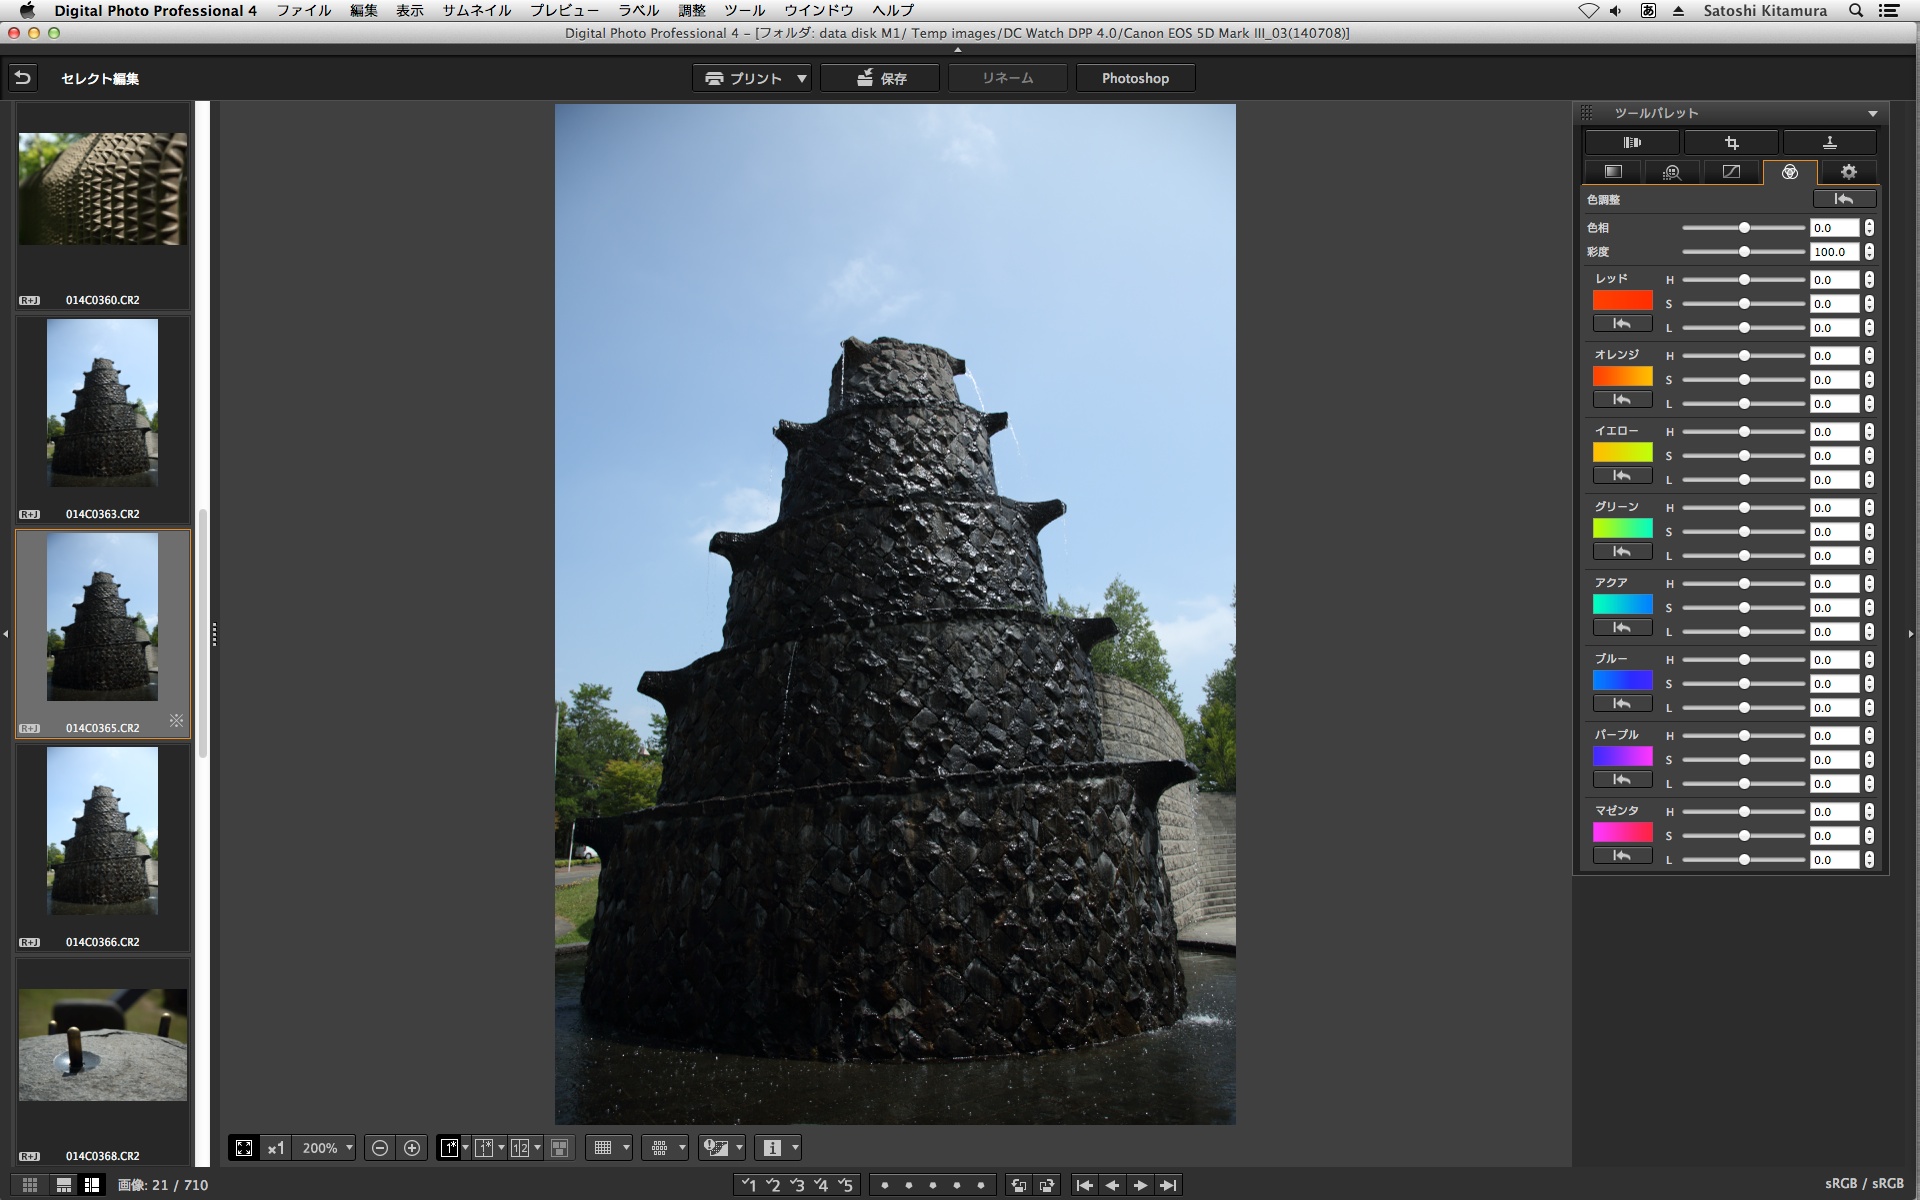Rotate image left with rotate icon
This screenshot has height=1200, width=1920.
1018,1185
